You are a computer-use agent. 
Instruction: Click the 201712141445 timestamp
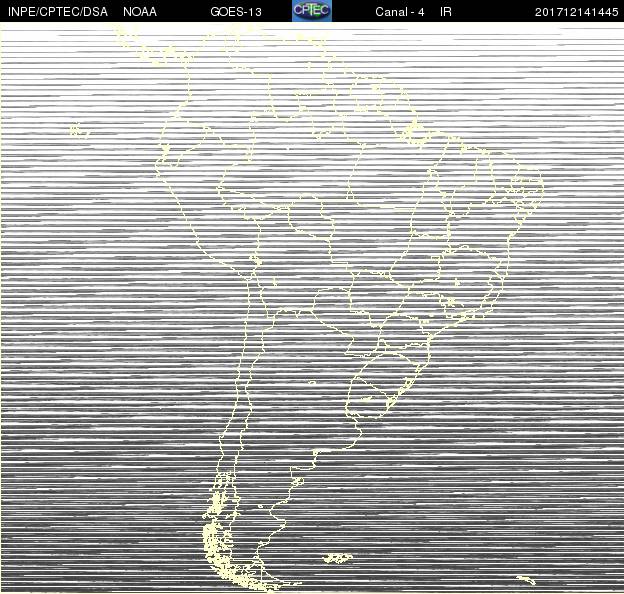click(x=575, y=12)
